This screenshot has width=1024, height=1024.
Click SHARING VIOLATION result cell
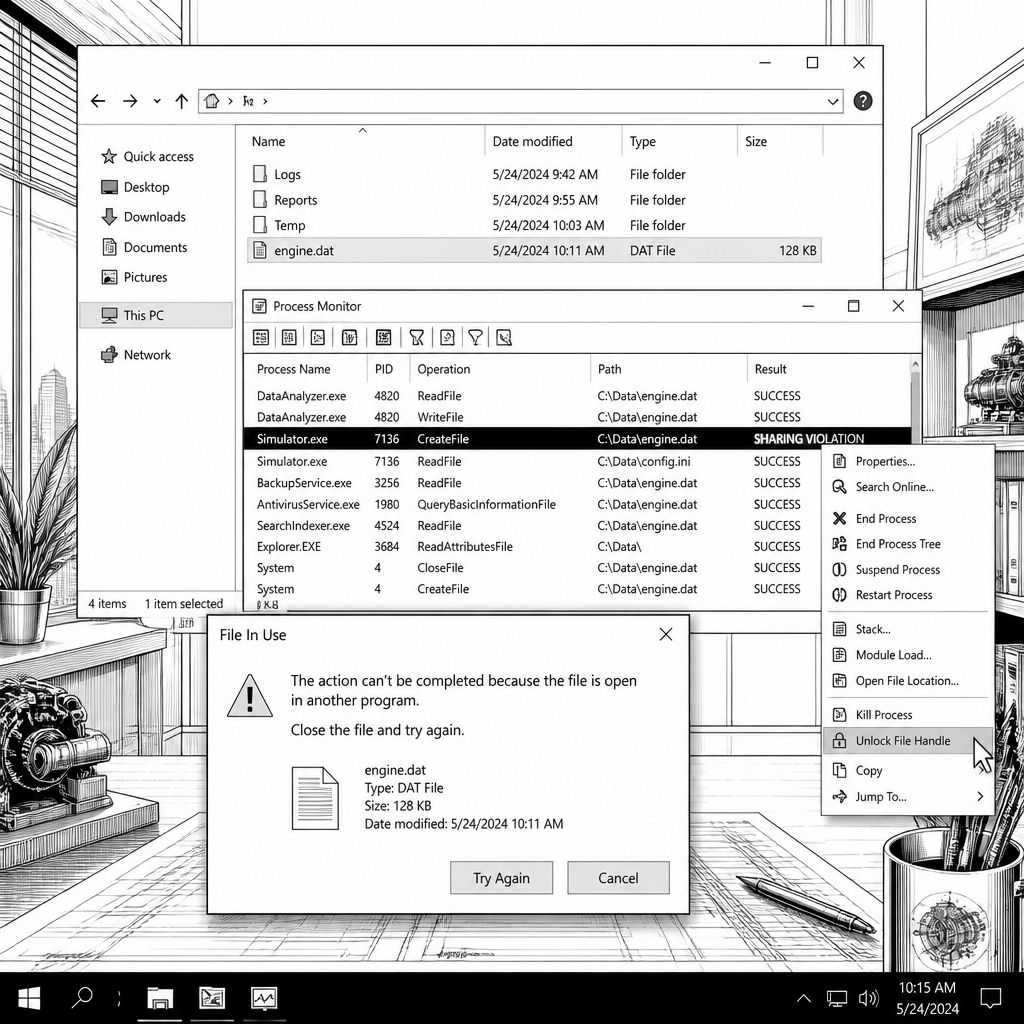click(808, 439)
